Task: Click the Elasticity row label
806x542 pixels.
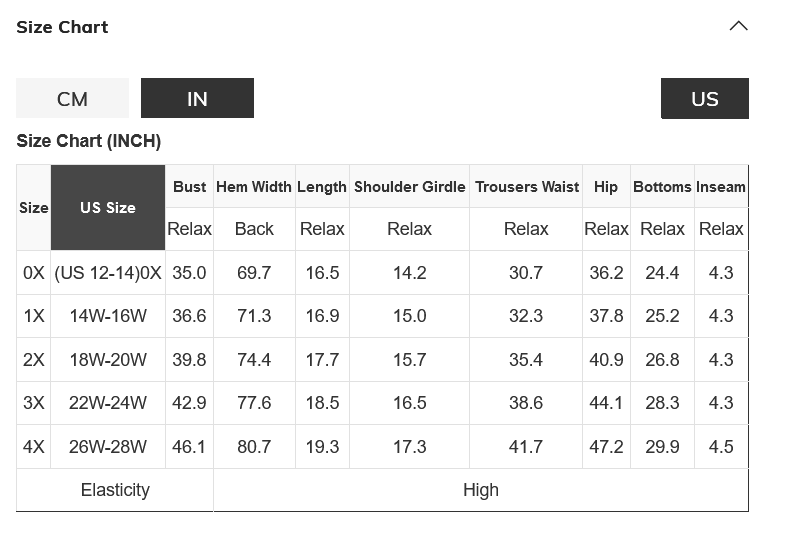Action: click(115, 490)
